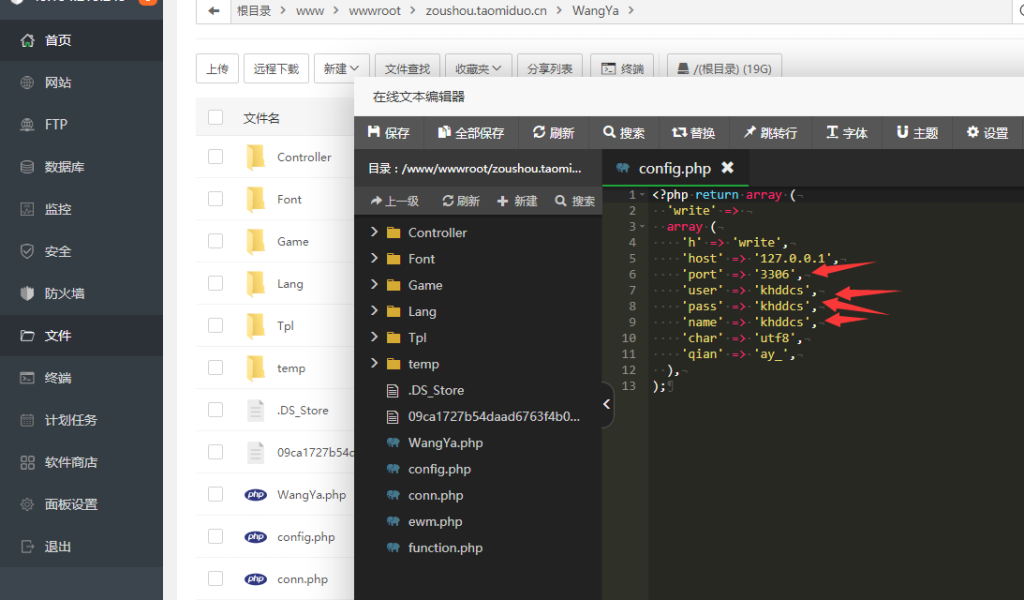
Task: Check the checkbox beside the Controller folder
Action: (x=216, y=157)
